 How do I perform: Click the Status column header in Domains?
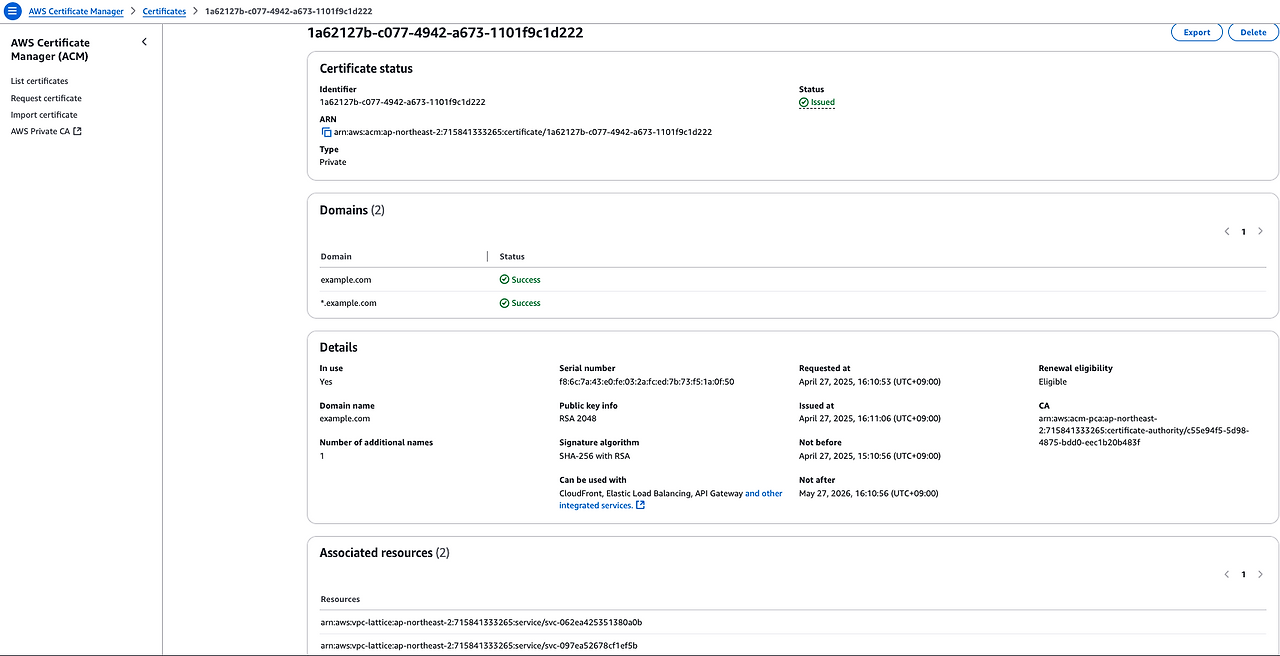click(512, 257)
